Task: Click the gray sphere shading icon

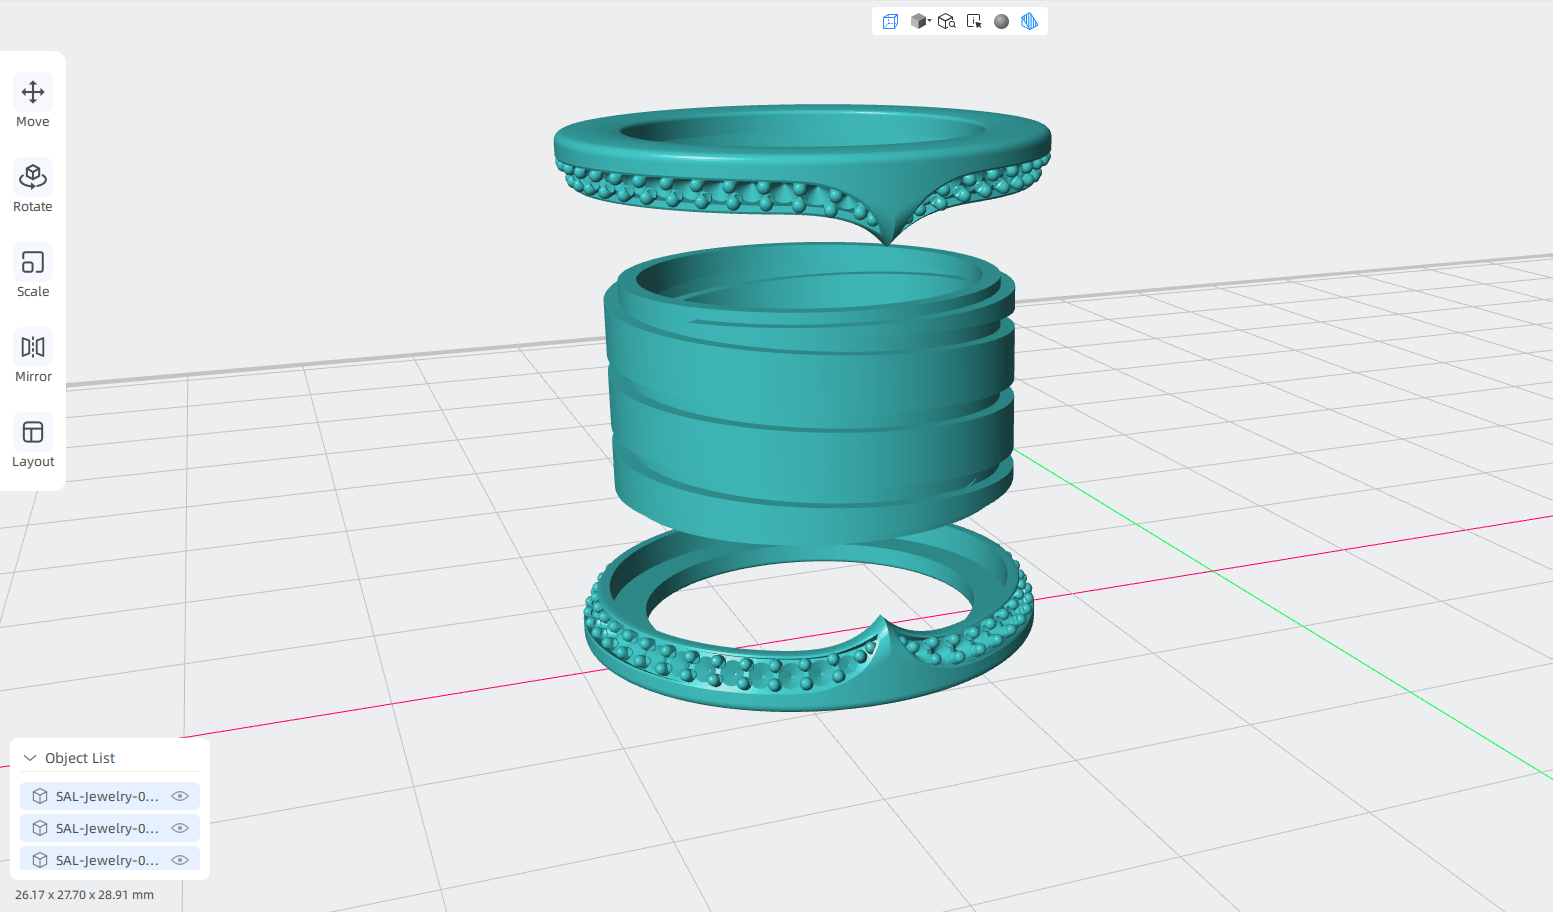Action: [x=1001, y=21]
